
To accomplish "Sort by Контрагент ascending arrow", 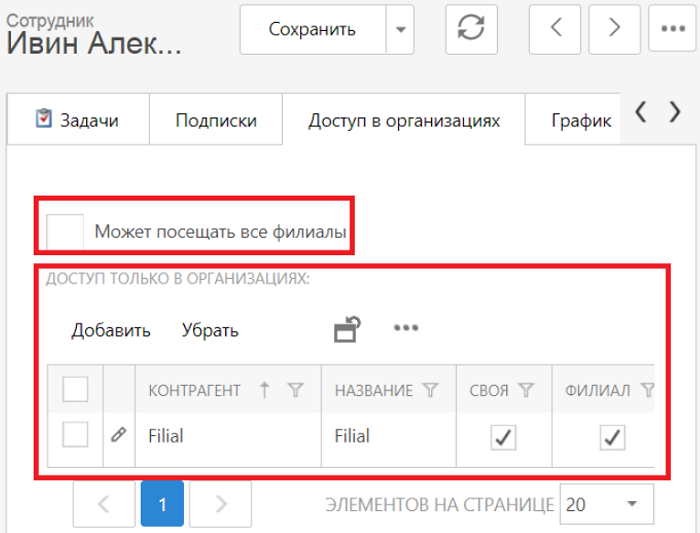I will pyautogui.click(x=264, y=390).
